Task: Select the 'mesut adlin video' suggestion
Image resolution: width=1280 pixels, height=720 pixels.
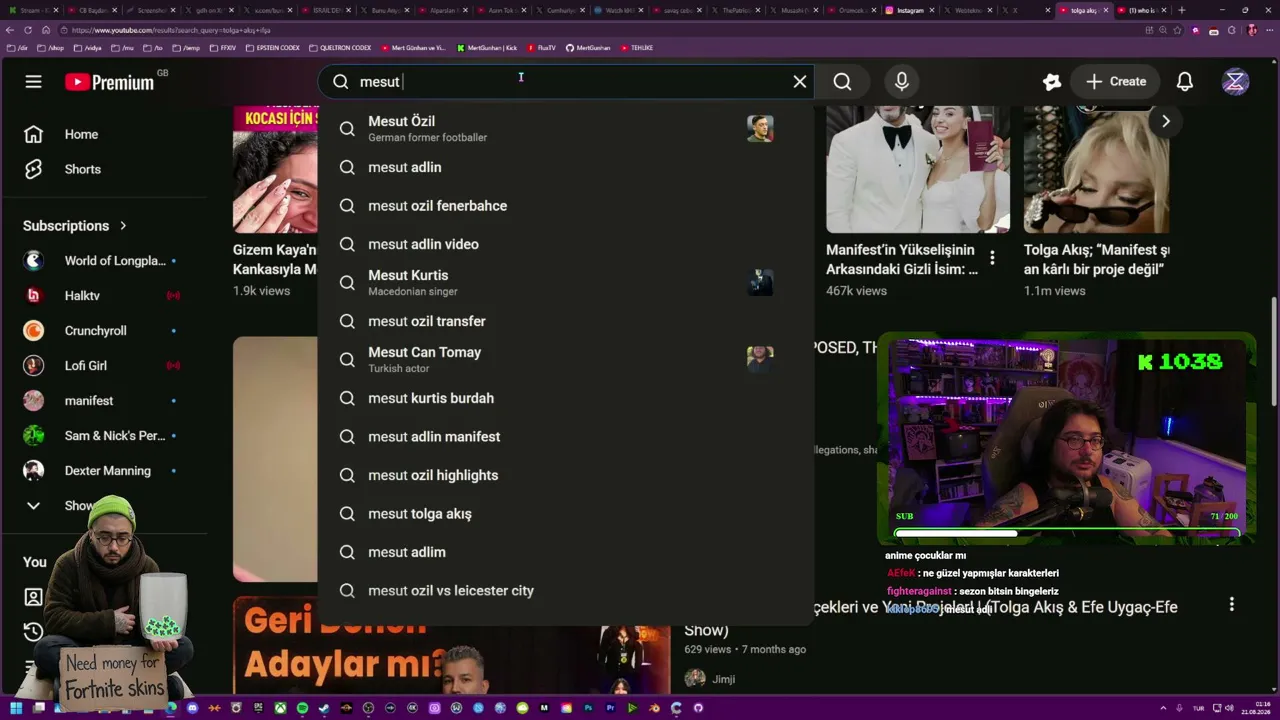Action: (x=566, y=244)
